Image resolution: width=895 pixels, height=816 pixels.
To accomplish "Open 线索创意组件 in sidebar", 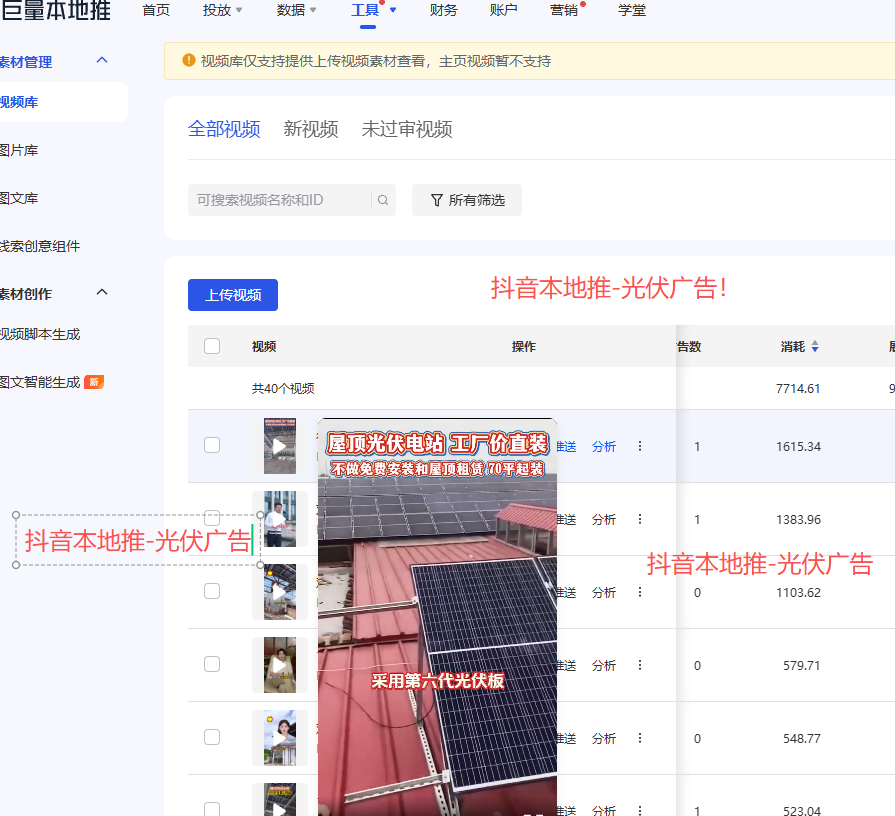I will click(40, 246).
